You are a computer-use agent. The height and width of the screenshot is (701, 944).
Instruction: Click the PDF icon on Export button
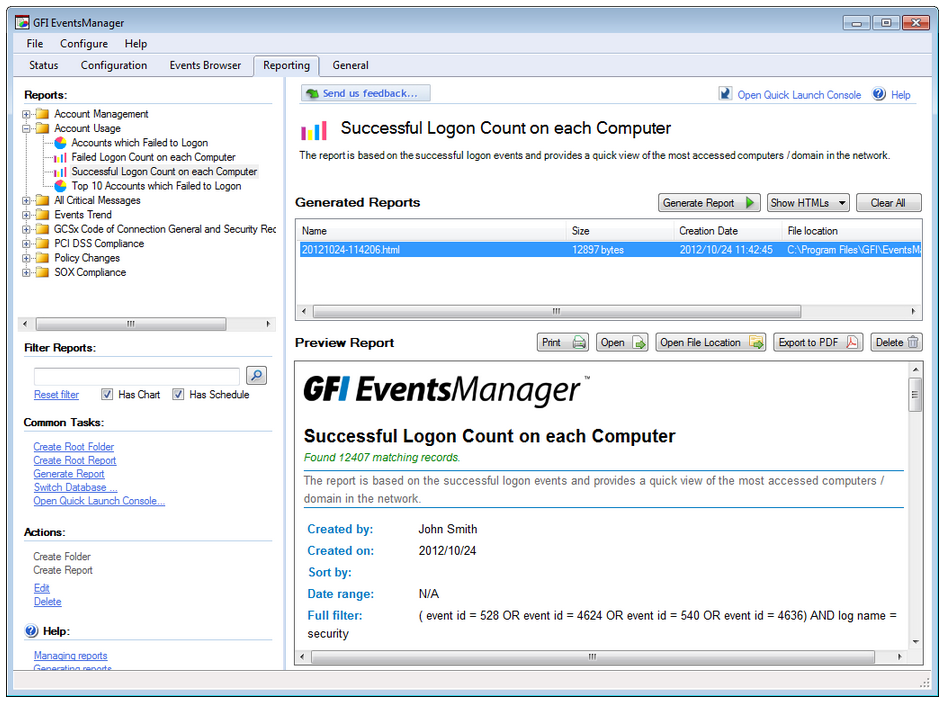pos(852,343)
